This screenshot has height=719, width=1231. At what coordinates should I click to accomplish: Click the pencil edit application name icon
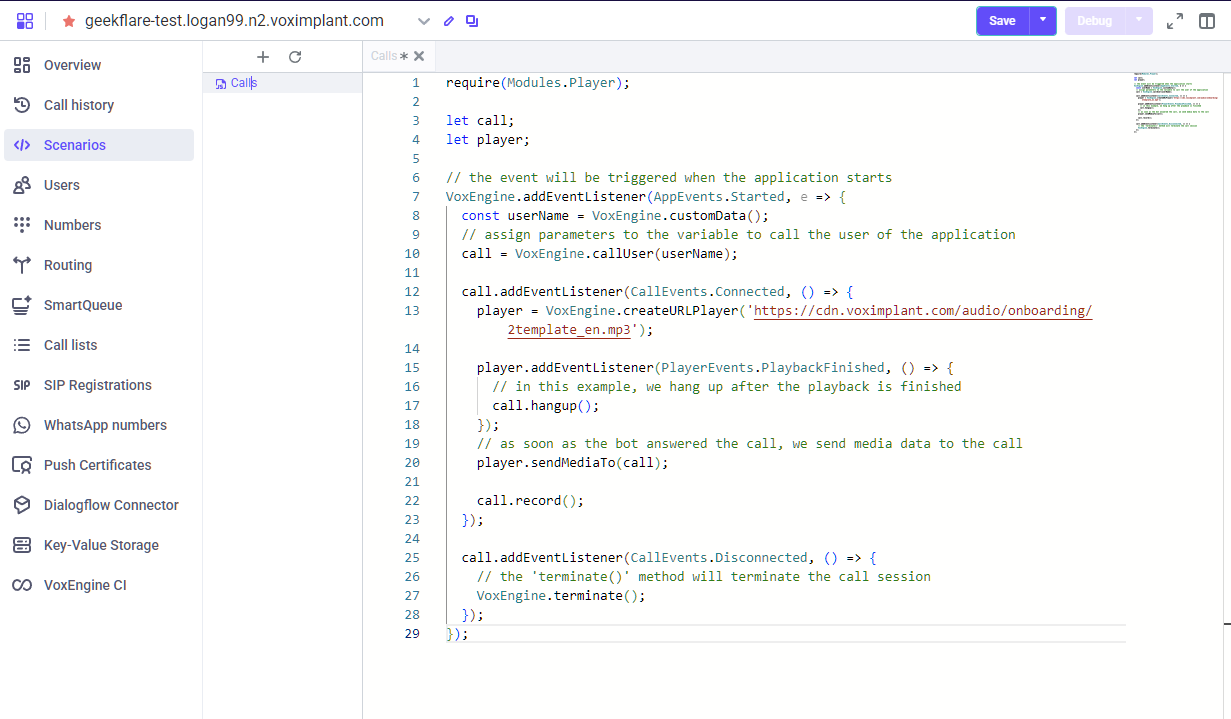[448, 21]
